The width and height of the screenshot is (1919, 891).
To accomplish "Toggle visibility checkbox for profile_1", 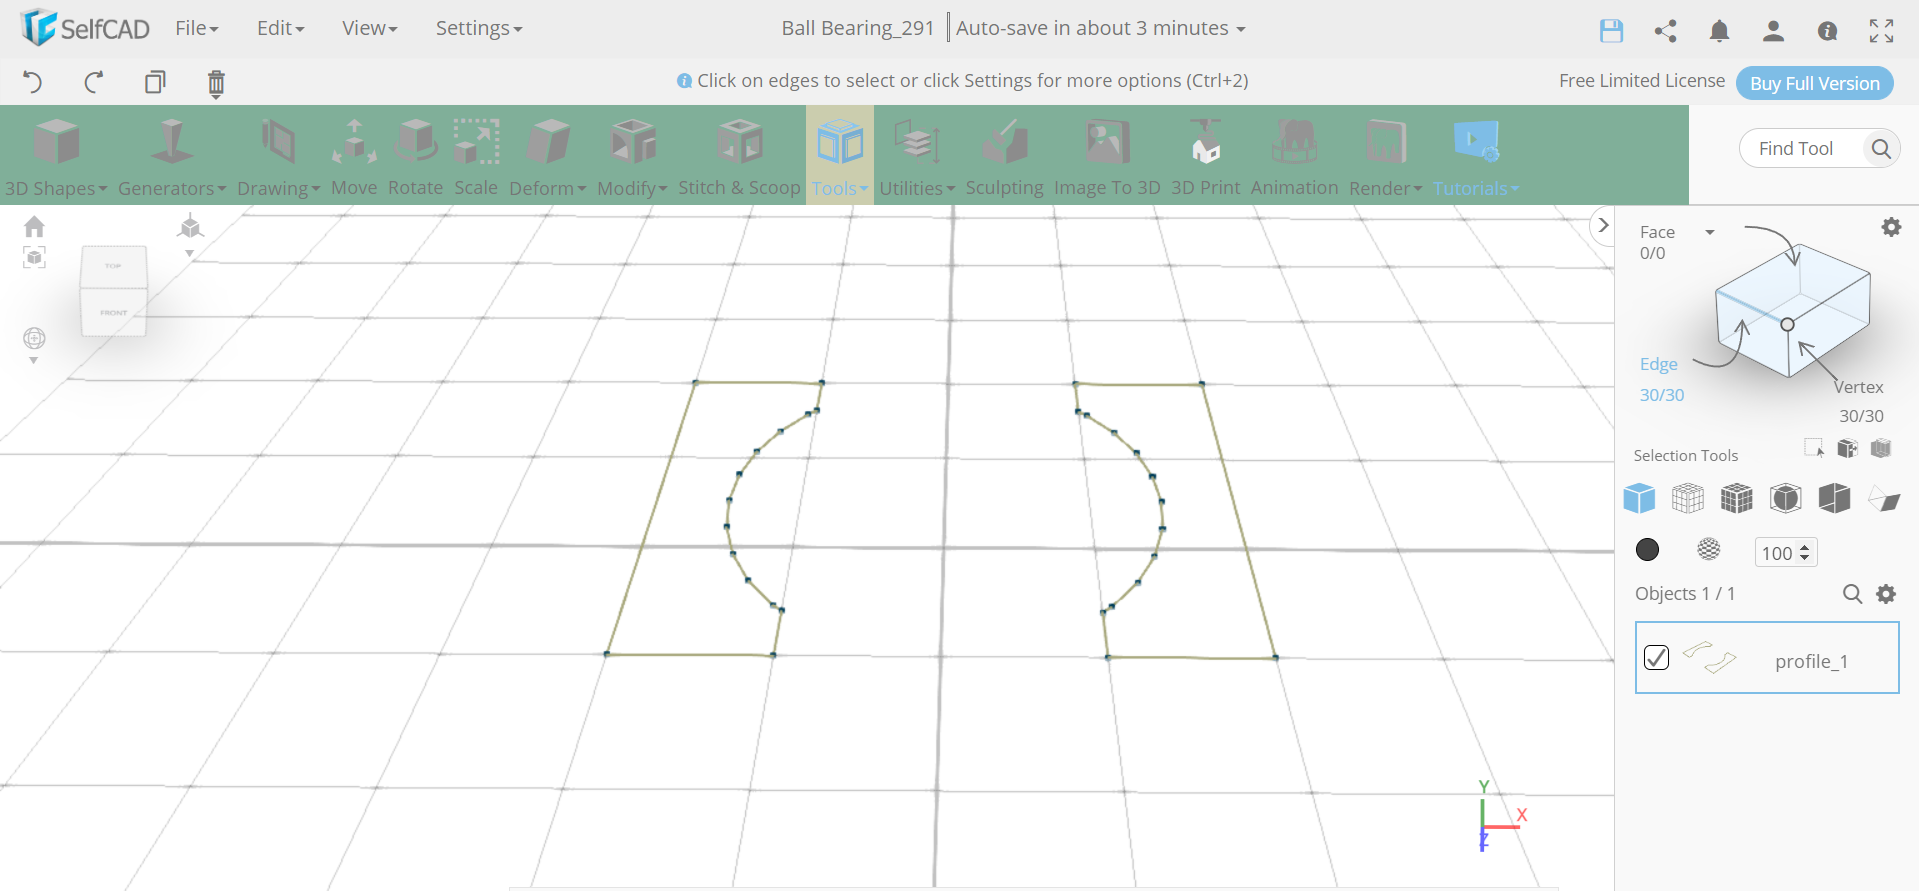I will coord(1656,657).
